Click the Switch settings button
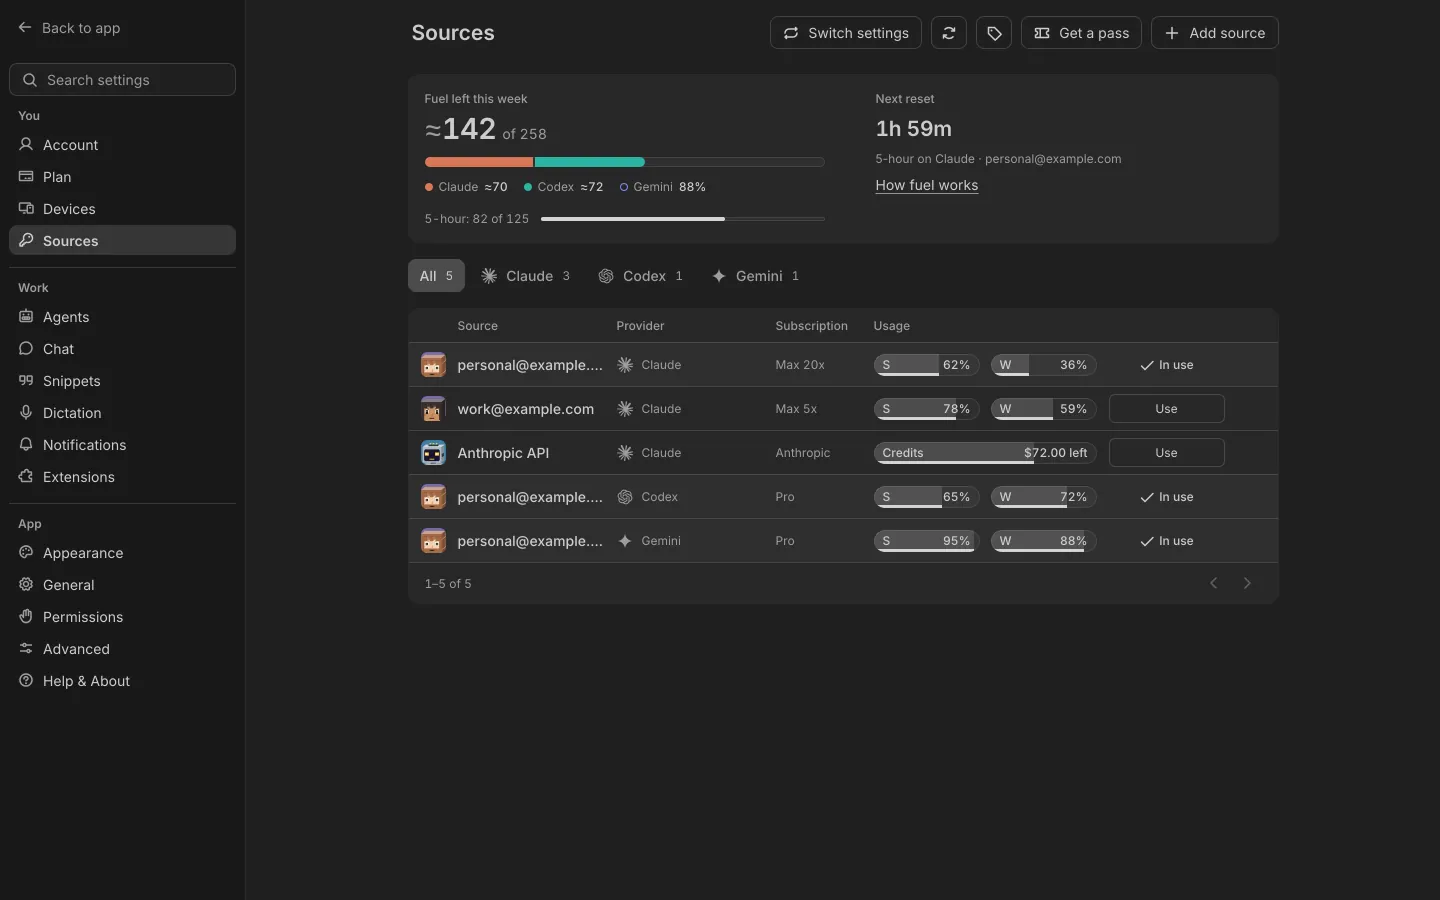1440x900 pixels. tap(846, 33)
